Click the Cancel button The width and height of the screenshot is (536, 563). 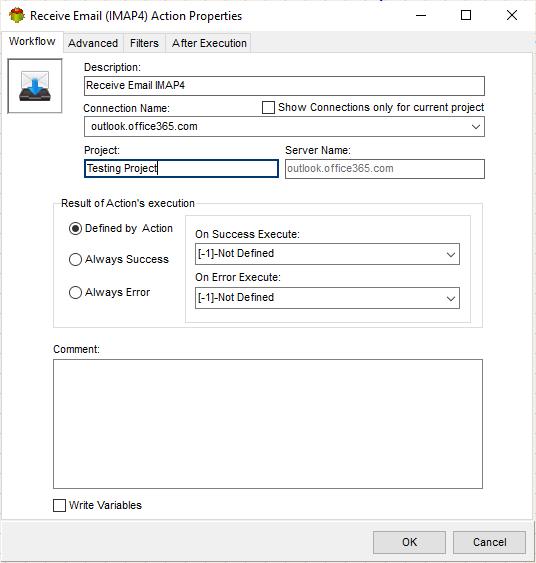[x=489, y=542]
